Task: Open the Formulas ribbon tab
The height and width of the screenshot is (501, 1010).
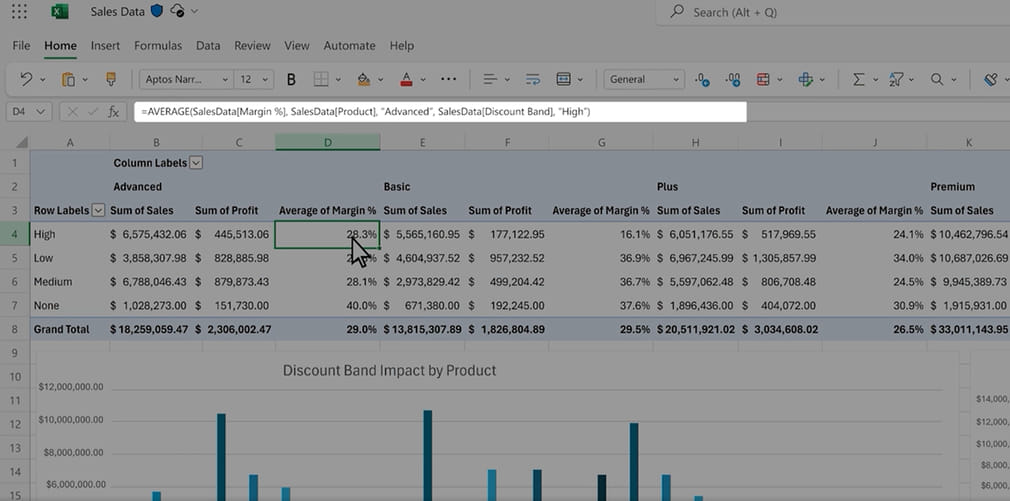Action: (x=158, y=45)
